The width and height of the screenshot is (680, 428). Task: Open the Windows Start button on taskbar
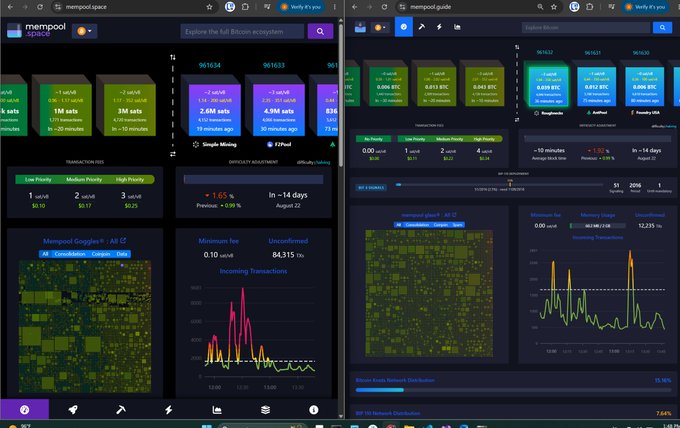coord(207,426)
